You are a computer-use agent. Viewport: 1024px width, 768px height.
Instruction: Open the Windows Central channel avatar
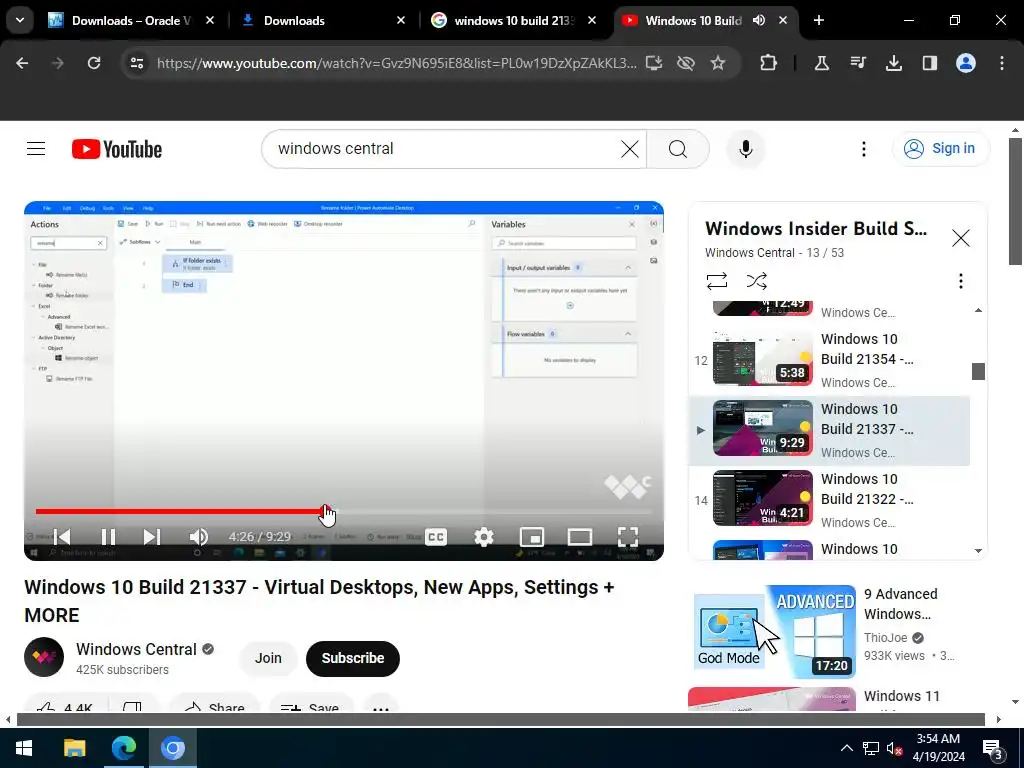[44, 657]
